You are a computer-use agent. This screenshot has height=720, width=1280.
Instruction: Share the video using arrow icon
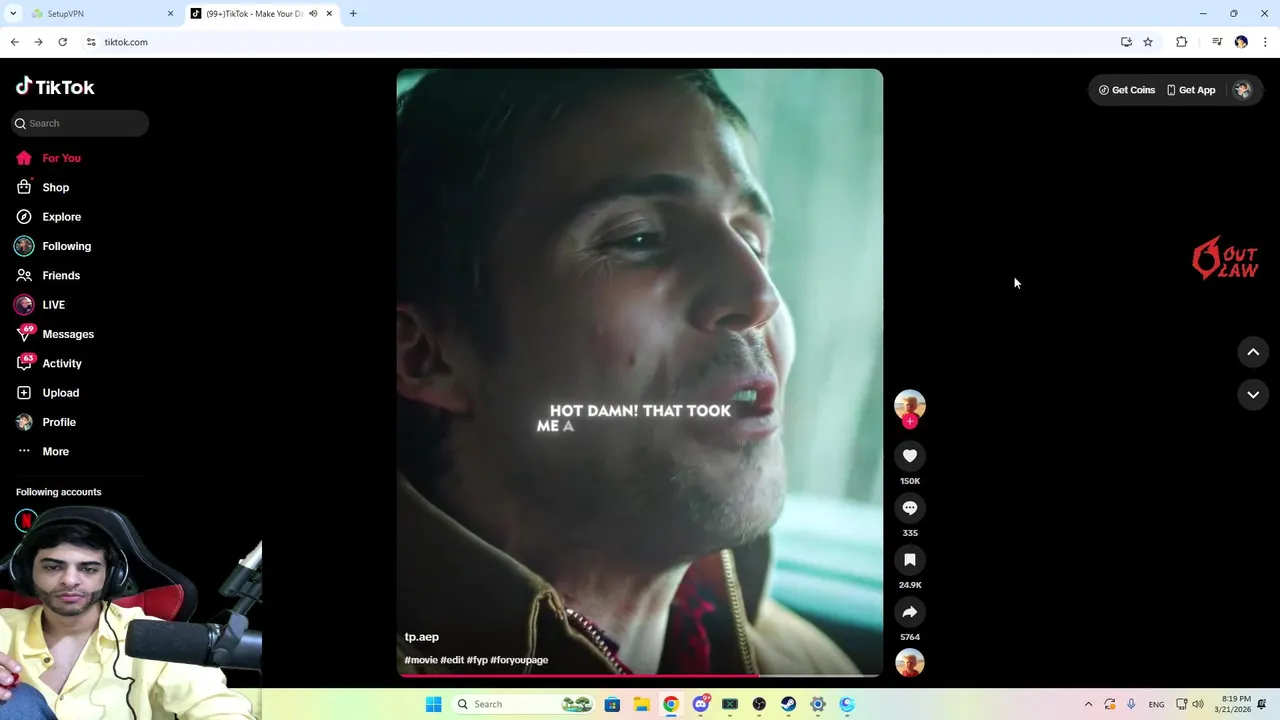(x=910, y=612)
